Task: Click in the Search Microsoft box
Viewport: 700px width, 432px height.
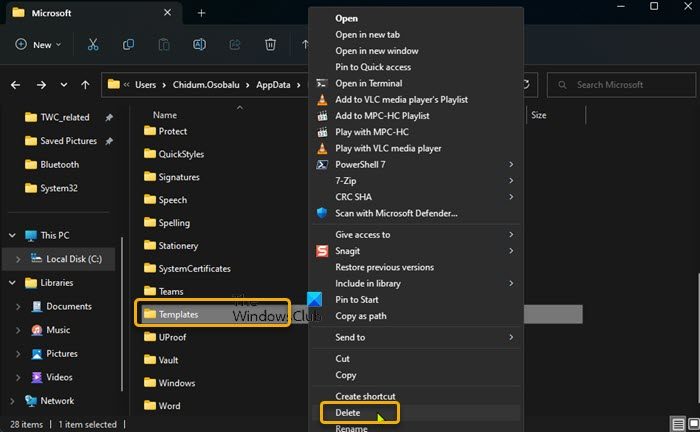Action: [x=621, y=85]
